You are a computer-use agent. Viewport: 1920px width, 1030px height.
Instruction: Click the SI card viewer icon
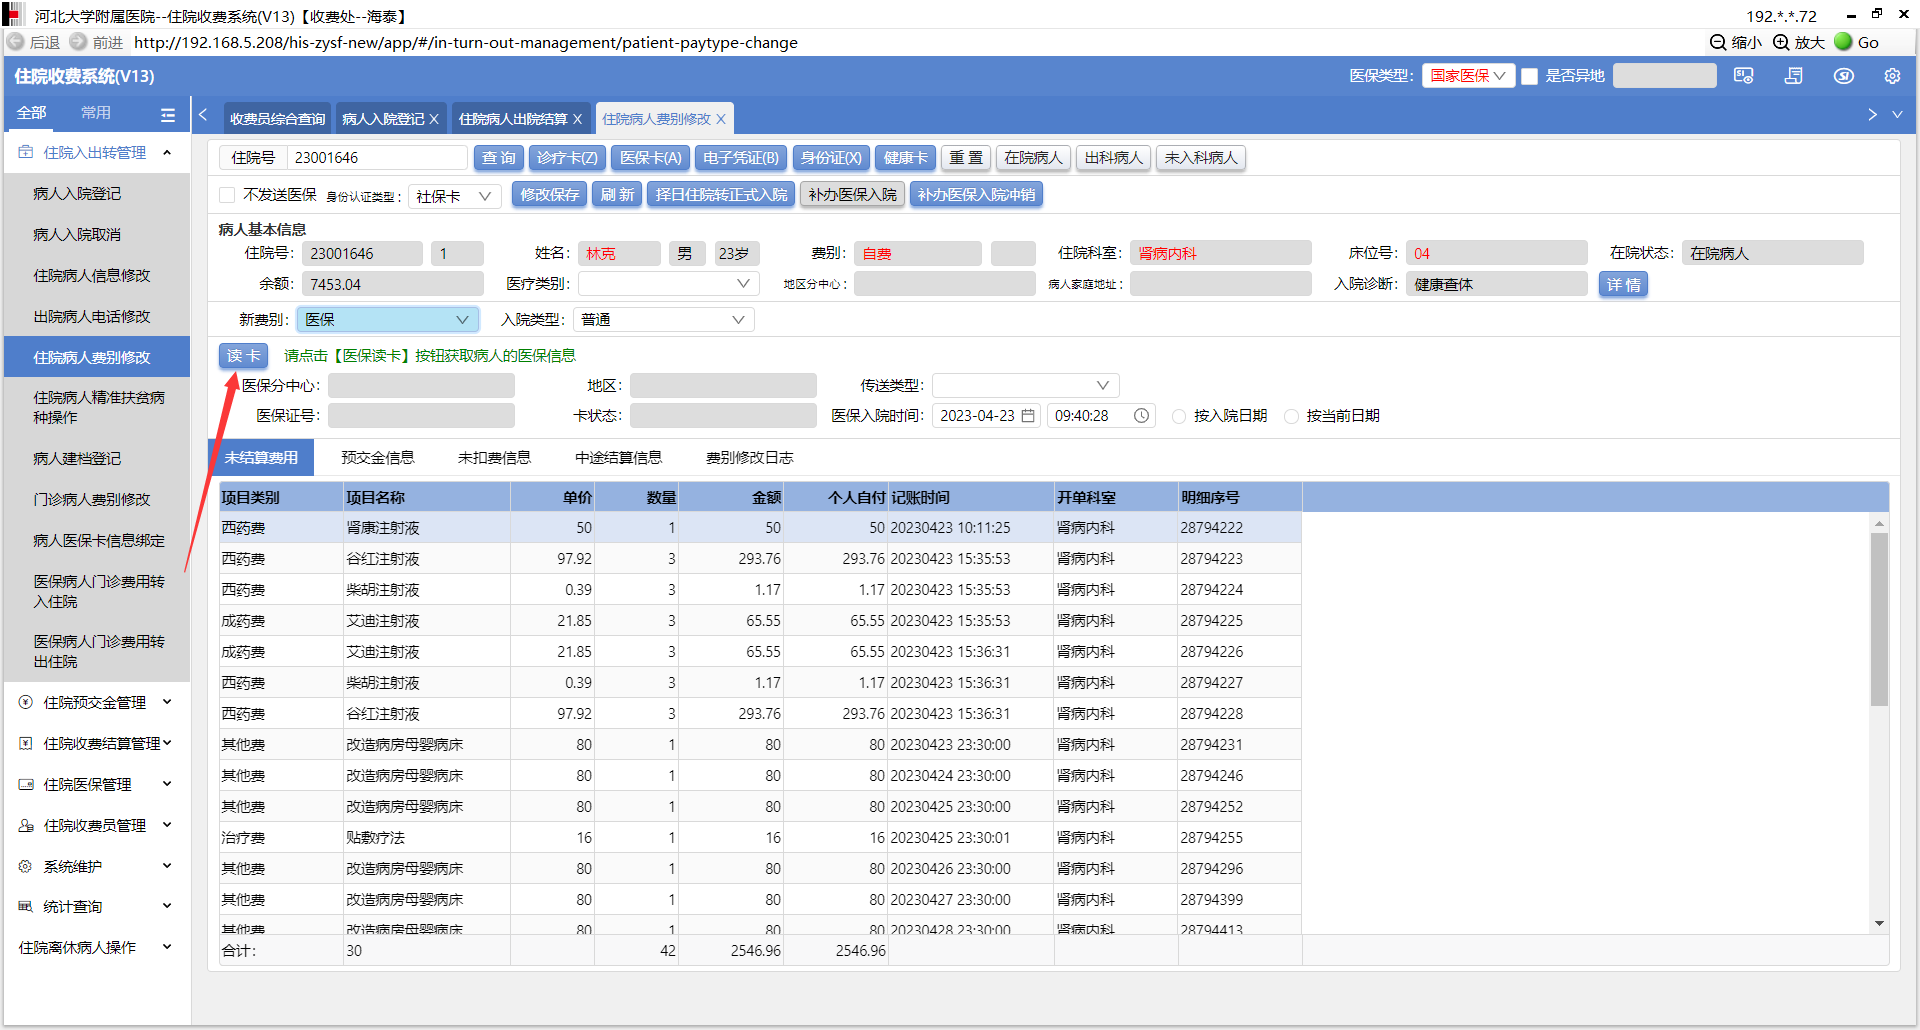click(1744, 76)
